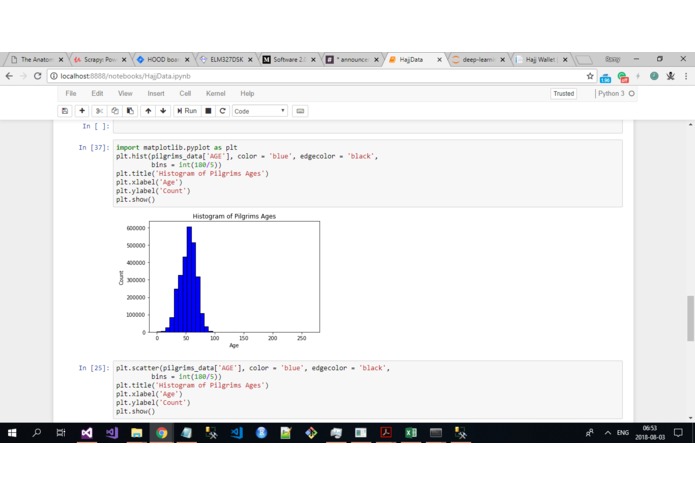Open the cell type Code dropdown
Screen dimensions: 695x494
(x=260, y=111)
